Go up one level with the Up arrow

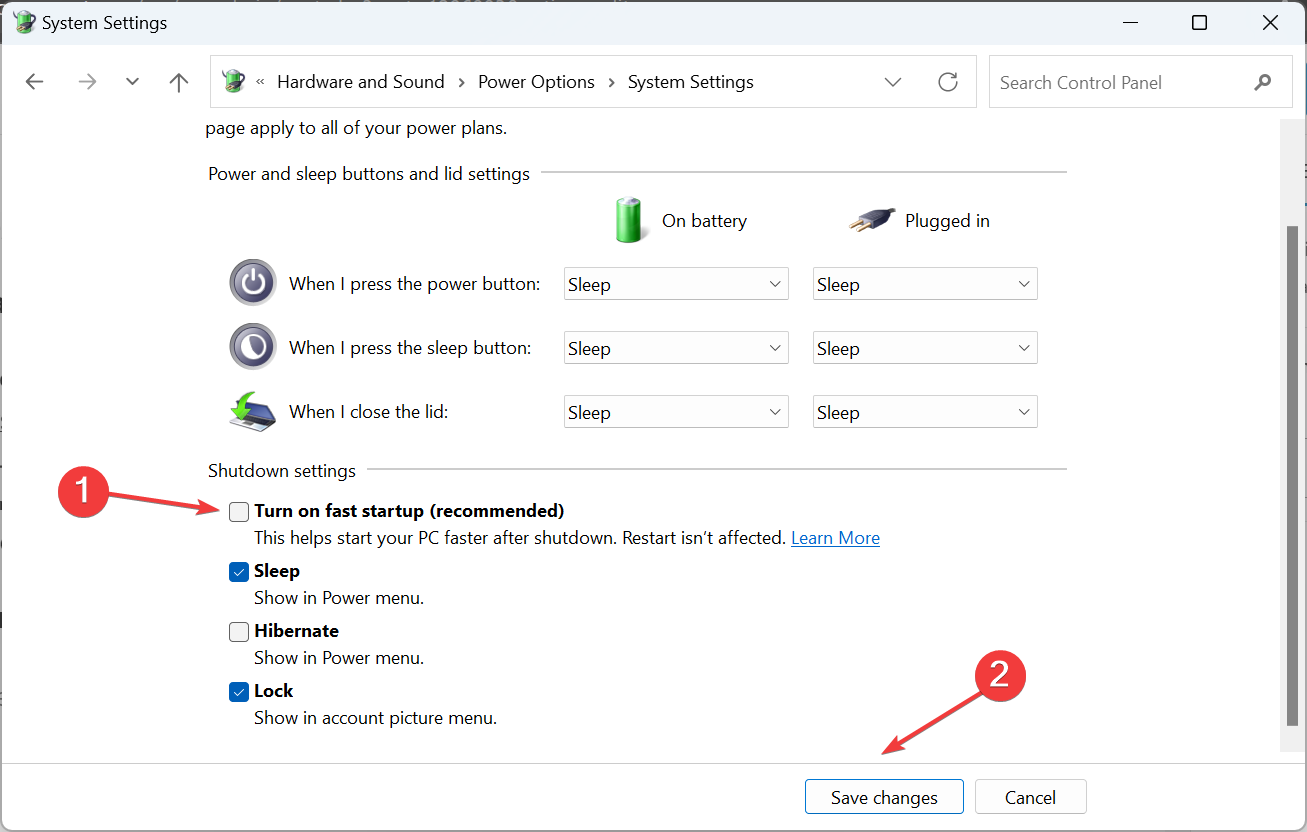pos(179,82)
